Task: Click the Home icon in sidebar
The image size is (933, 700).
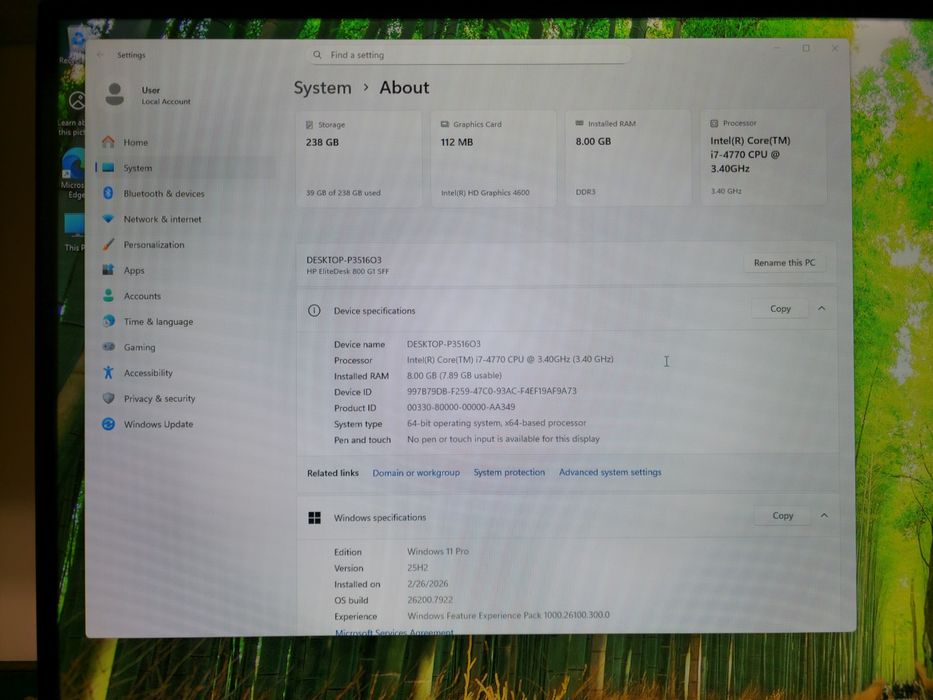Action: pyautogui.click(x=108, y=142)
